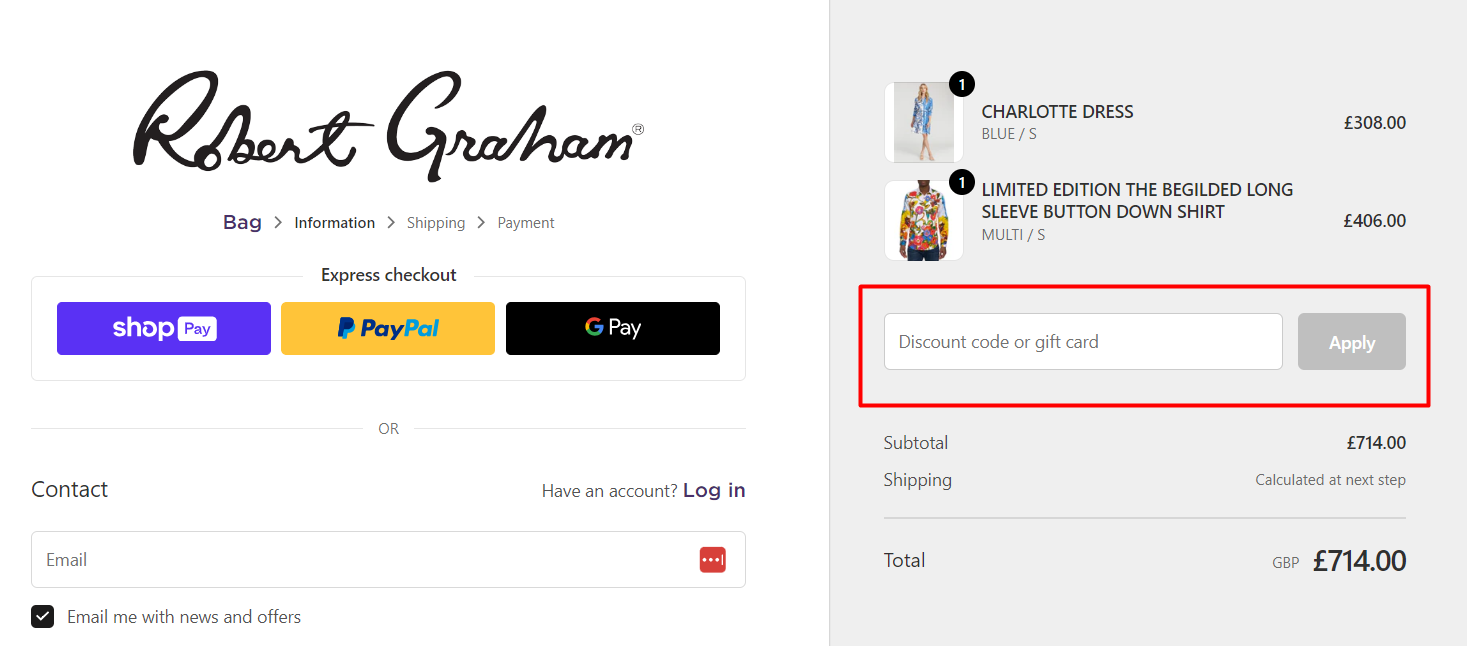Click the Robert Graham logo
The width and height of the screenshot is (1467, 646).
pos(390,122)
